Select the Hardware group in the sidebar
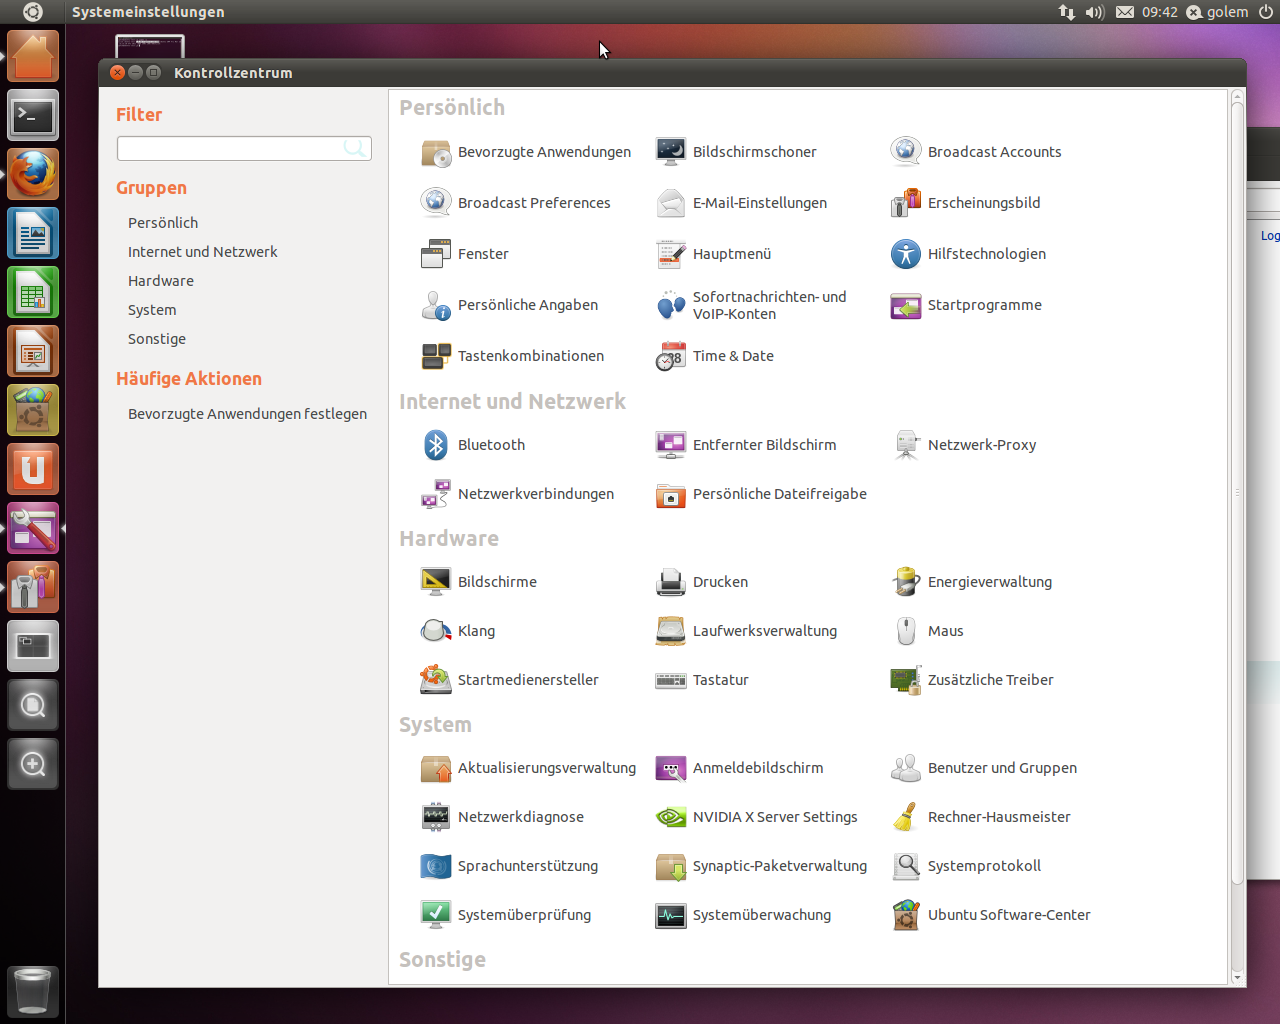Screen dimensions: 1280x1024 click(160, 281)
